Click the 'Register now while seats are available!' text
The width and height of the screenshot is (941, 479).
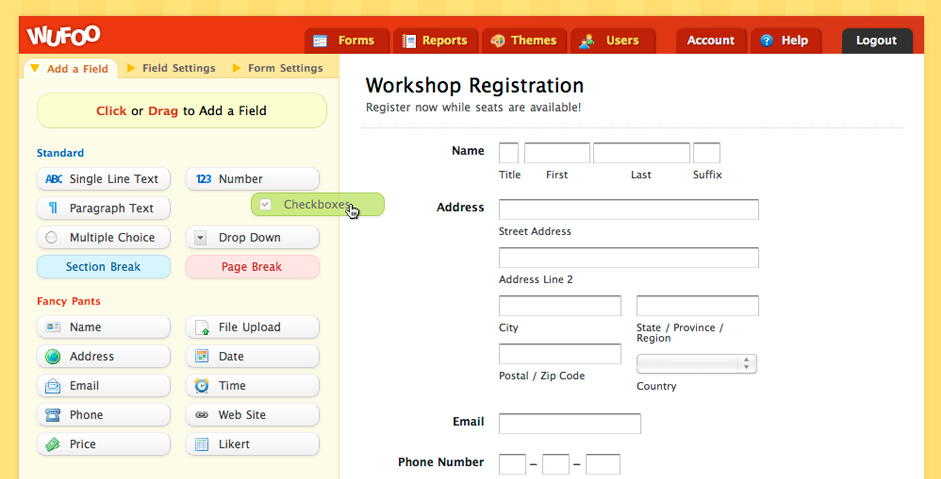pos(474,107)
